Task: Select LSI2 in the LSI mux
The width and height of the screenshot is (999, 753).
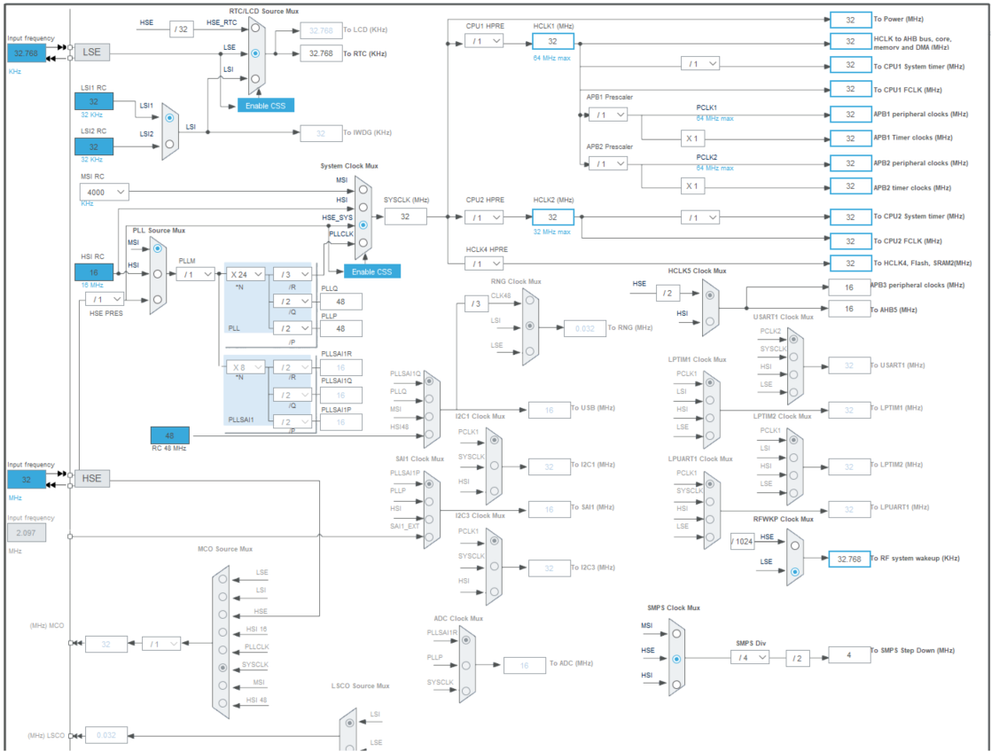Action: click(x=169, y=144)
